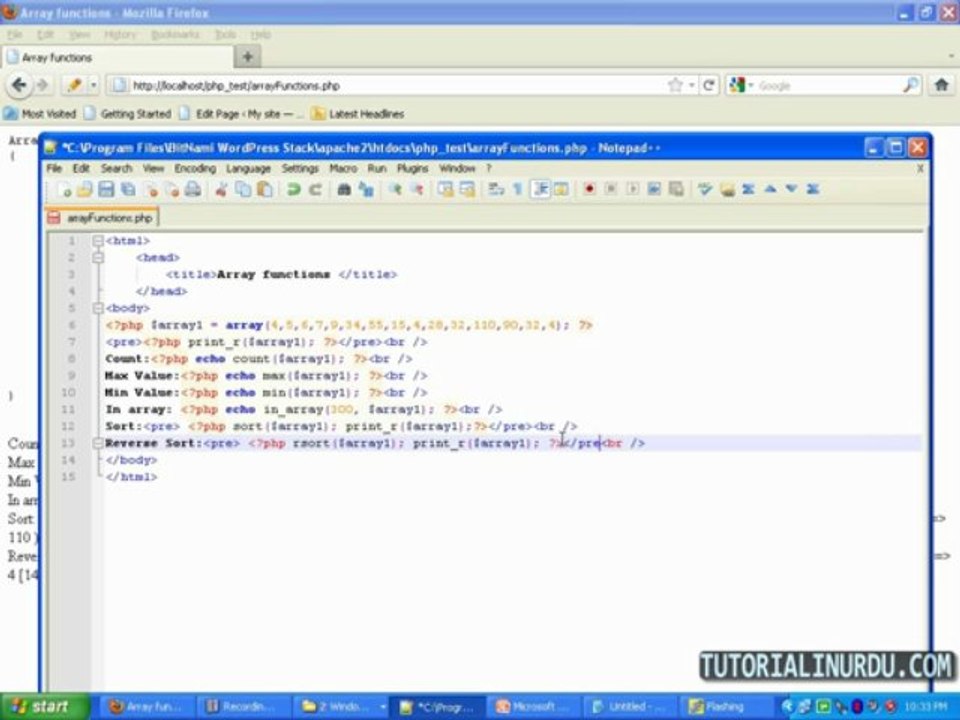The height and width of the screenshot is (720, 960).
Task: Zoom out using the Notepad++ toolbar
Action: point(416,190)
